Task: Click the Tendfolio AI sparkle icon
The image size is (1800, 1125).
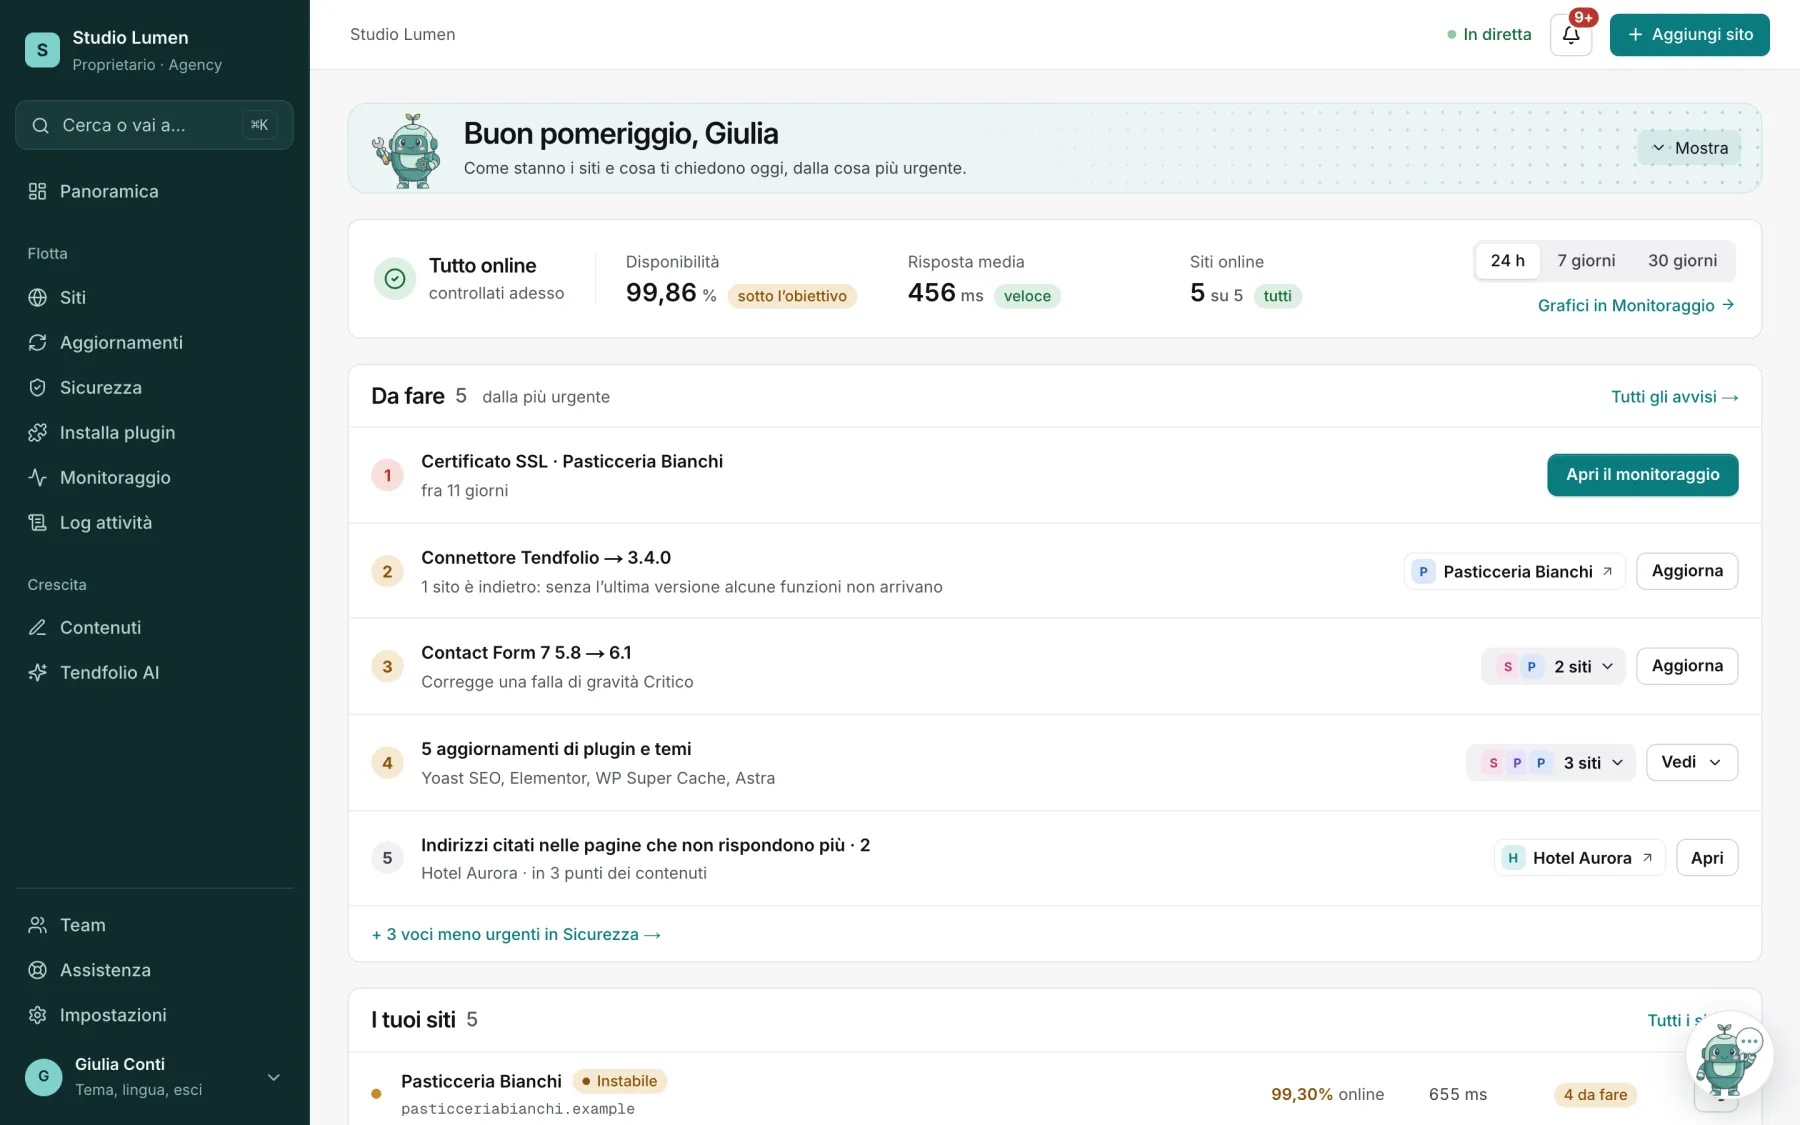Action: [37, 672]
